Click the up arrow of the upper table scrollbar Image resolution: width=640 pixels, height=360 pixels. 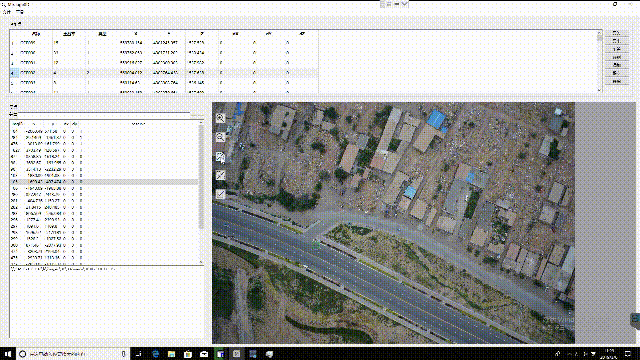pyautogui.click(x=600, y=33)
